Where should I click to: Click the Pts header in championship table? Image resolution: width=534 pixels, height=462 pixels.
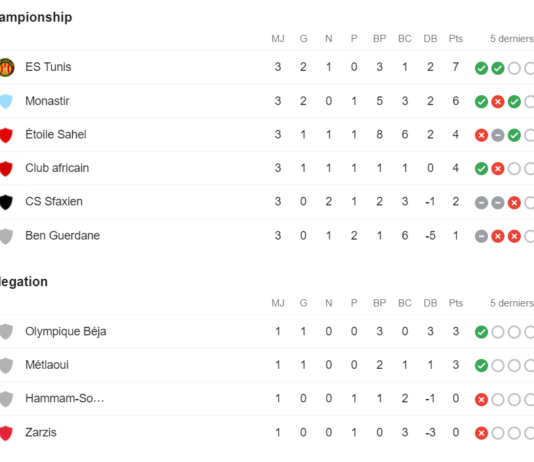click(456, 38)
